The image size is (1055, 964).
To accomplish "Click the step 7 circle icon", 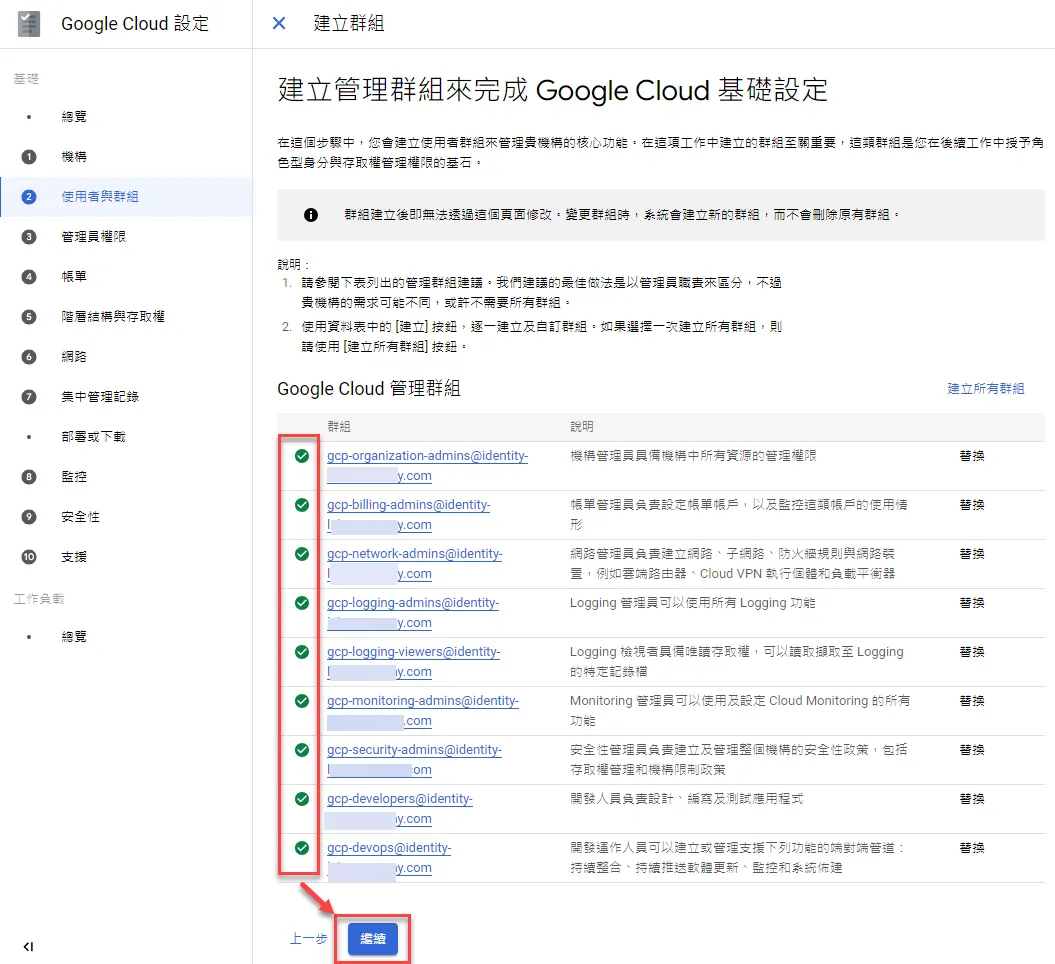I will click(28, 397).
